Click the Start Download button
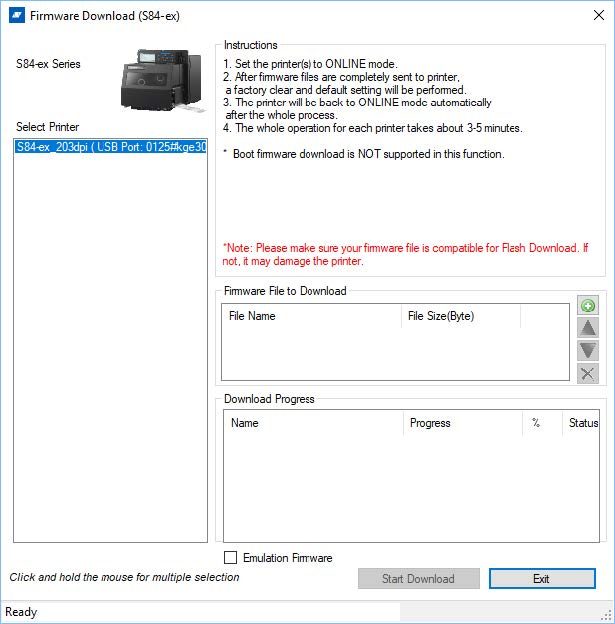The height and width of the screenshot is (624, 615). [x=418, y=579]
